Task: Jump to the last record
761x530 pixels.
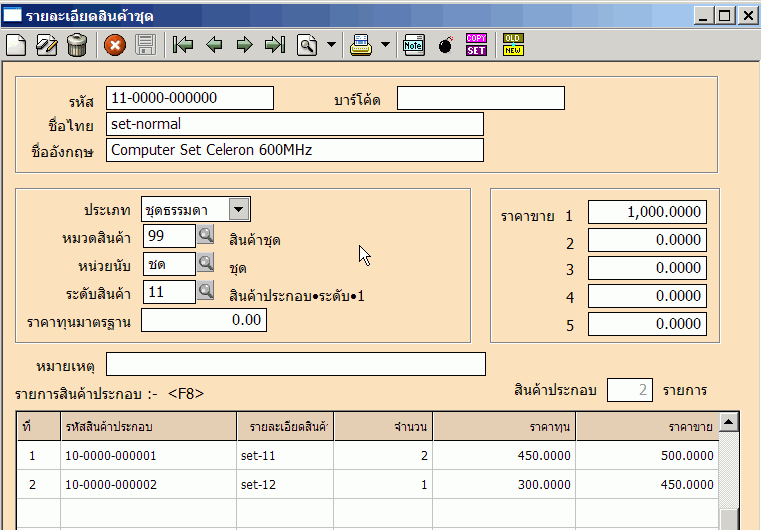Action: (274, 45)
